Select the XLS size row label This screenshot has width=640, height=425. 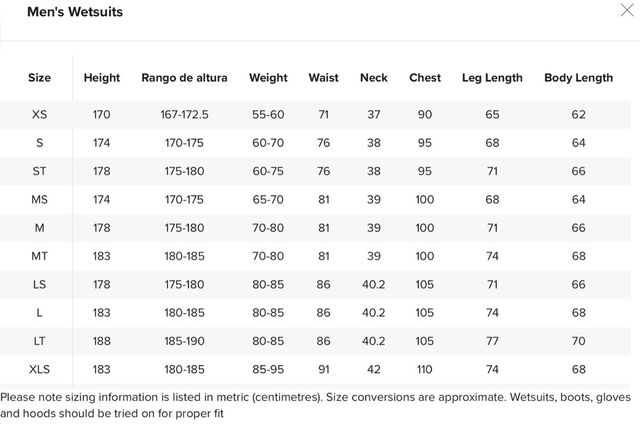(39, 369)
